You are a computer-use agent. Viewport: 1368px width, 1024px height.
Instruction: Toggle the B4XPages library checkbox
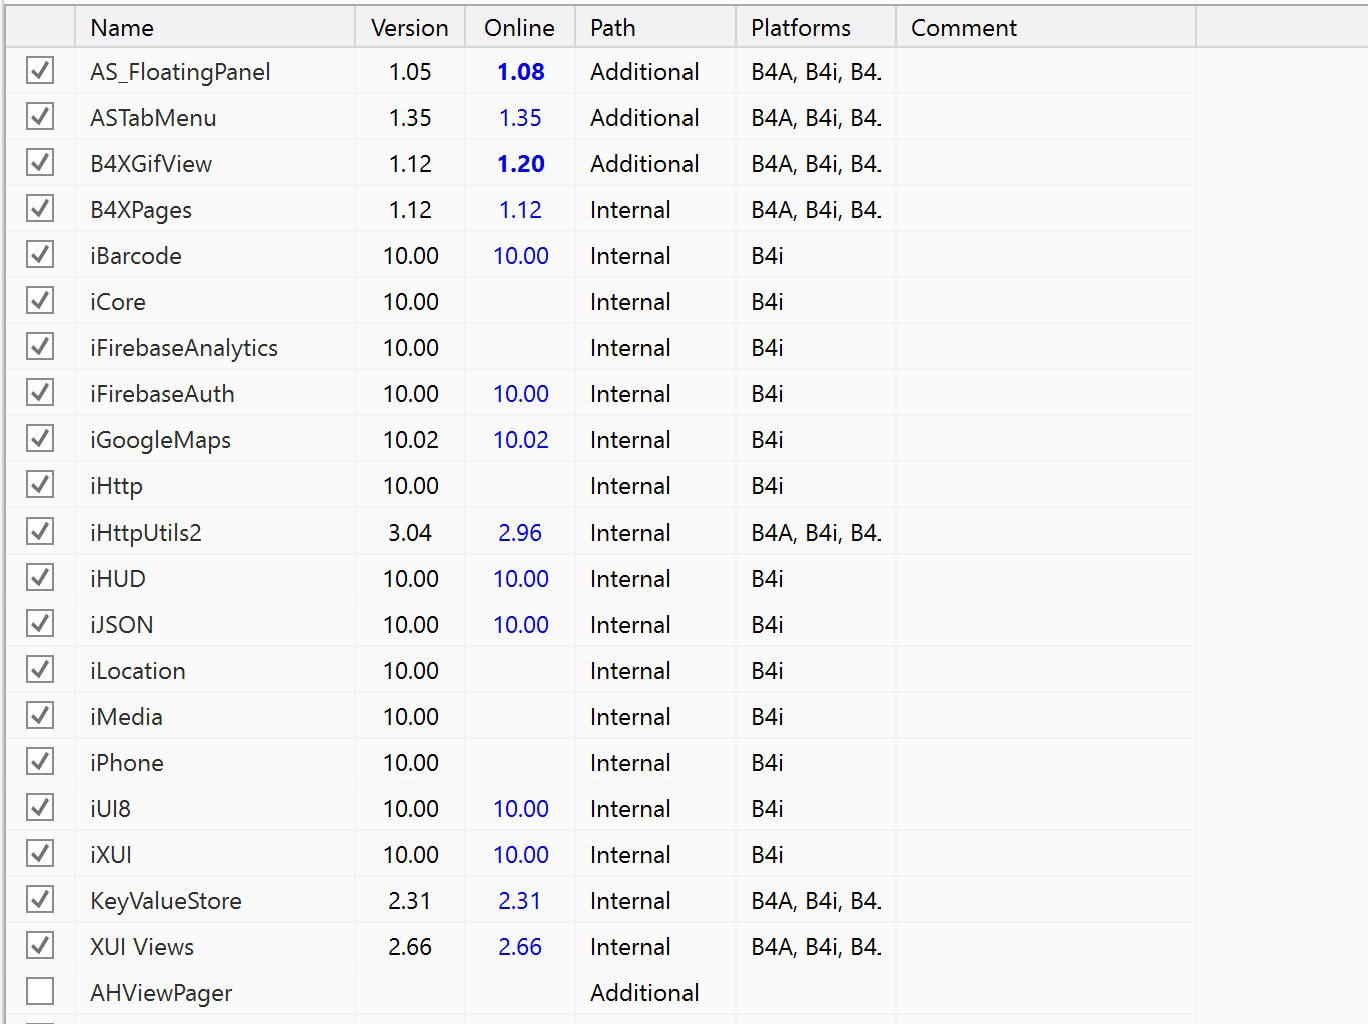tap(40, 209)
